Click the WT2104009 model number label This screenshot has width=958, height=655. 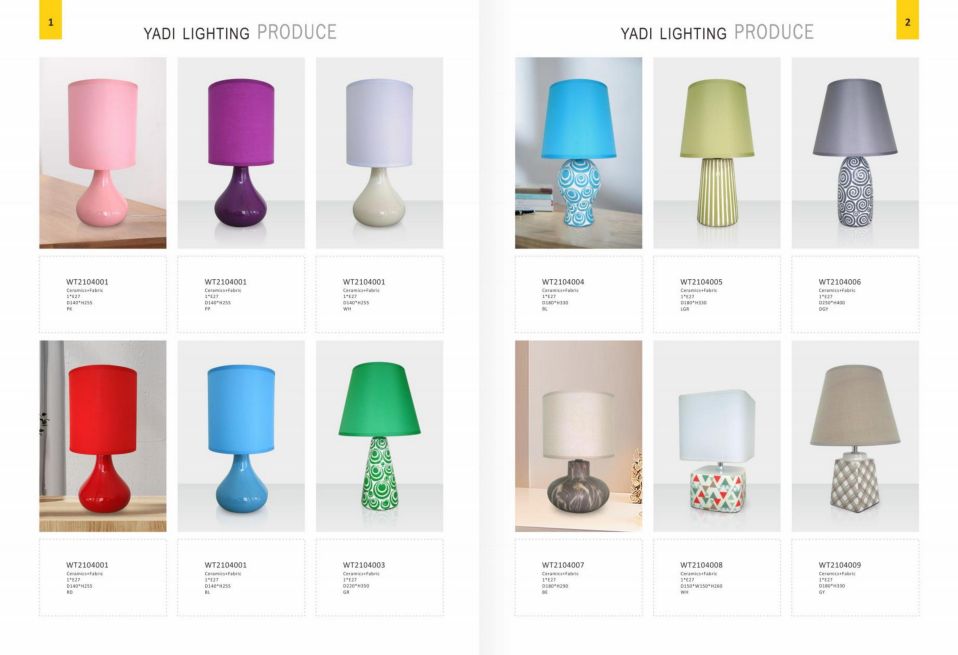pos(840,565)
